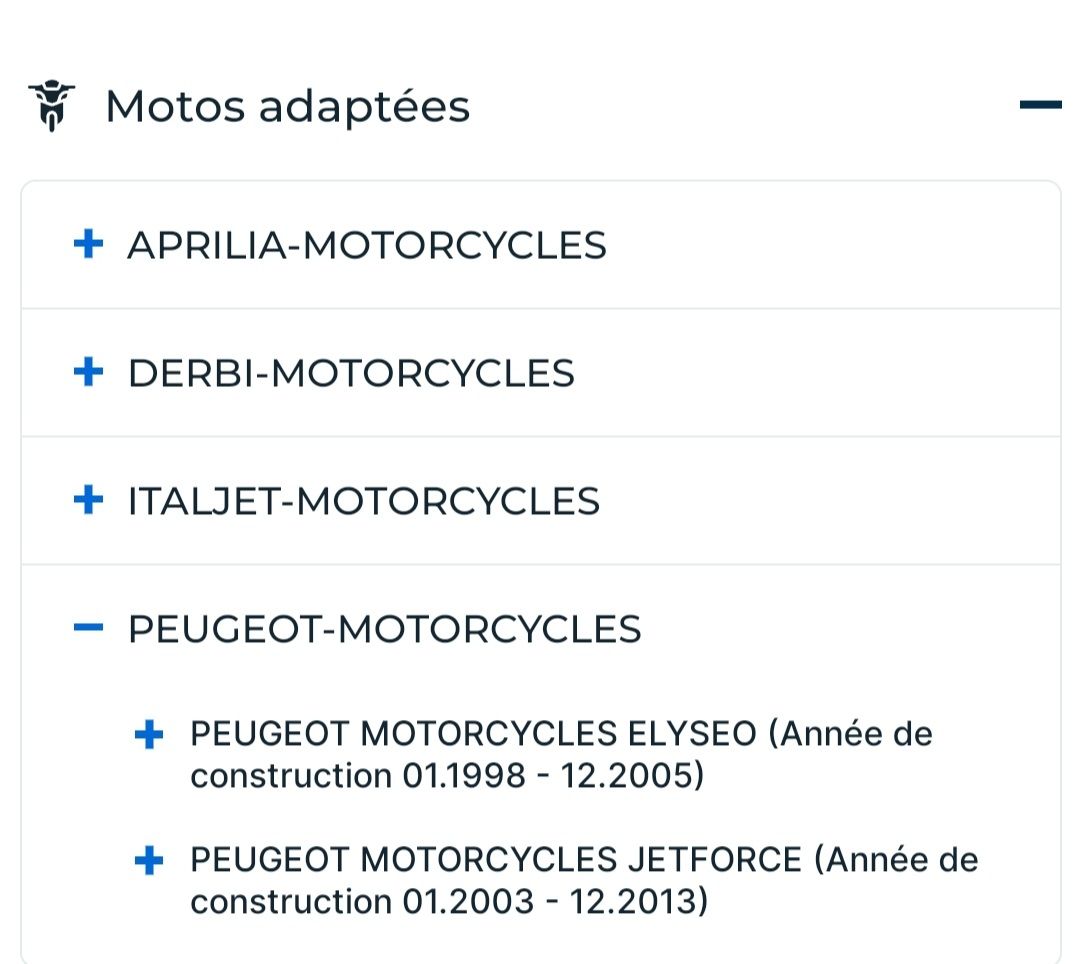Open the APRILIA-MOTORCYCLES brand label

point(366,245)
